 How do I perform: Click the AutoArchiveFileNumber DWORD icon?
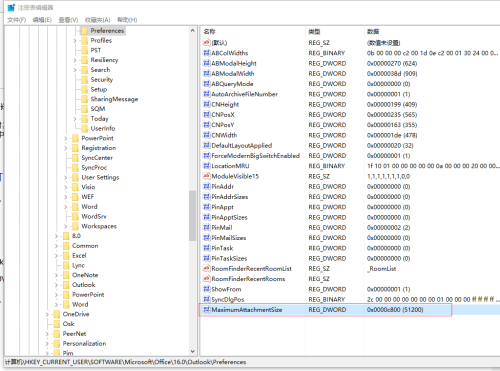[x=207, y=94]
